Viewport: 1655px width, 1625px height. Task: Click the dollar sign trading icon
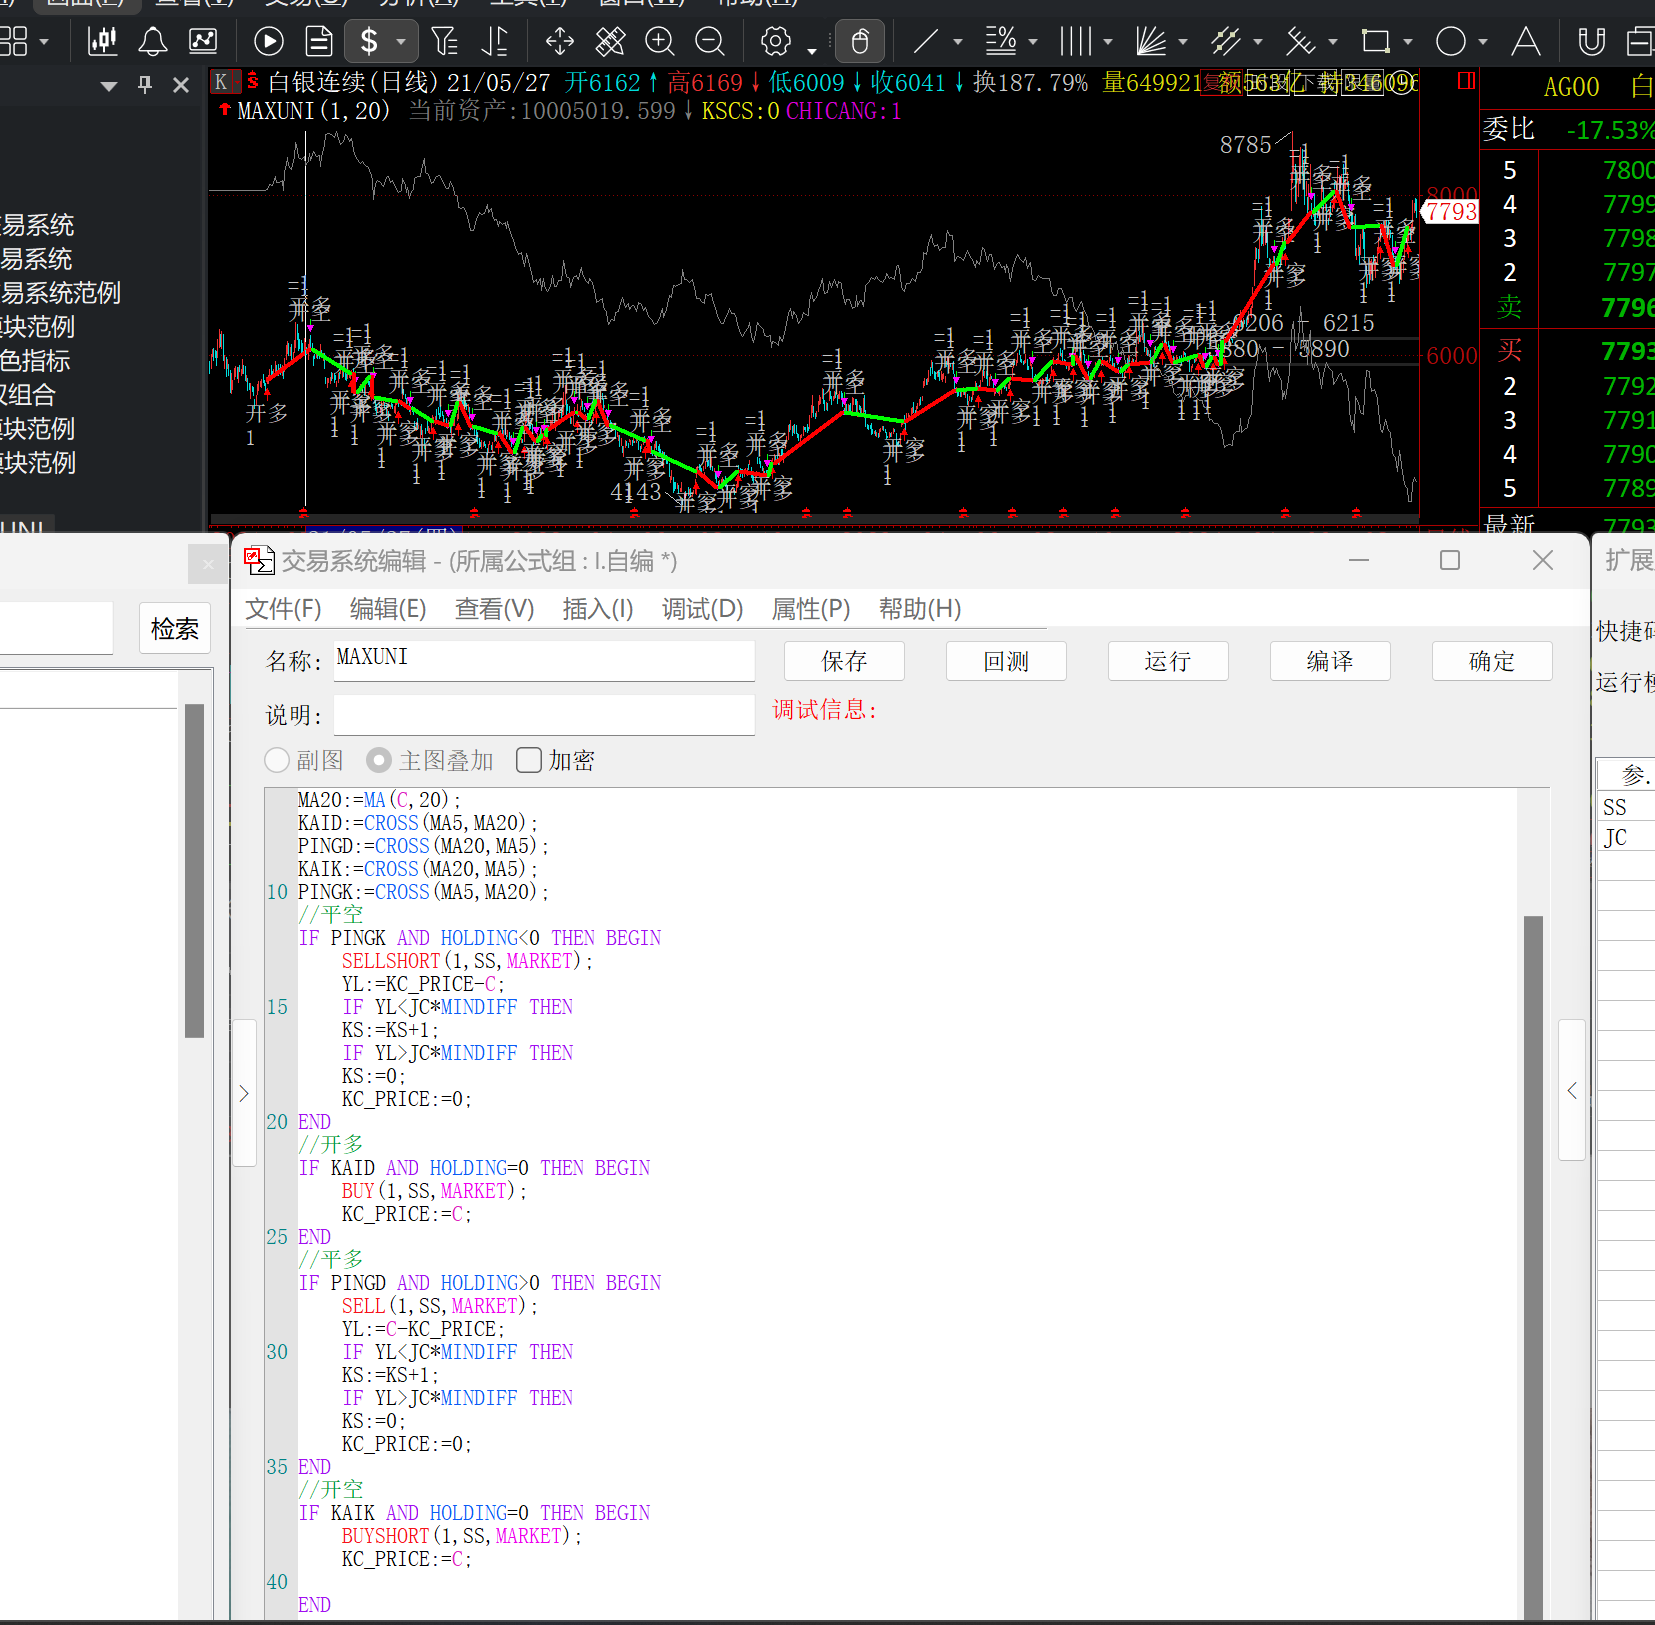tap(369, 41)
